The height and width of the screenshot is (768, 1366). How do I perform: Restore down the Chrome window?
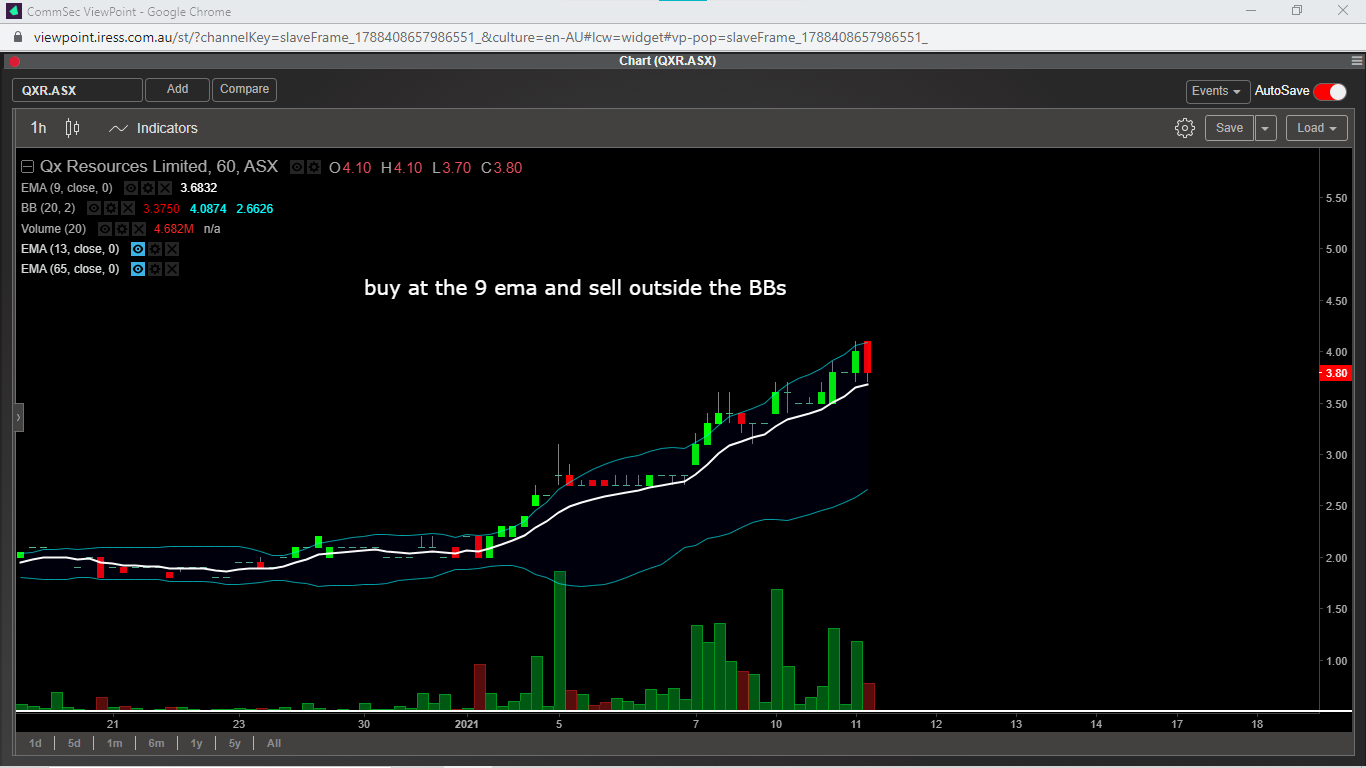1297,11
